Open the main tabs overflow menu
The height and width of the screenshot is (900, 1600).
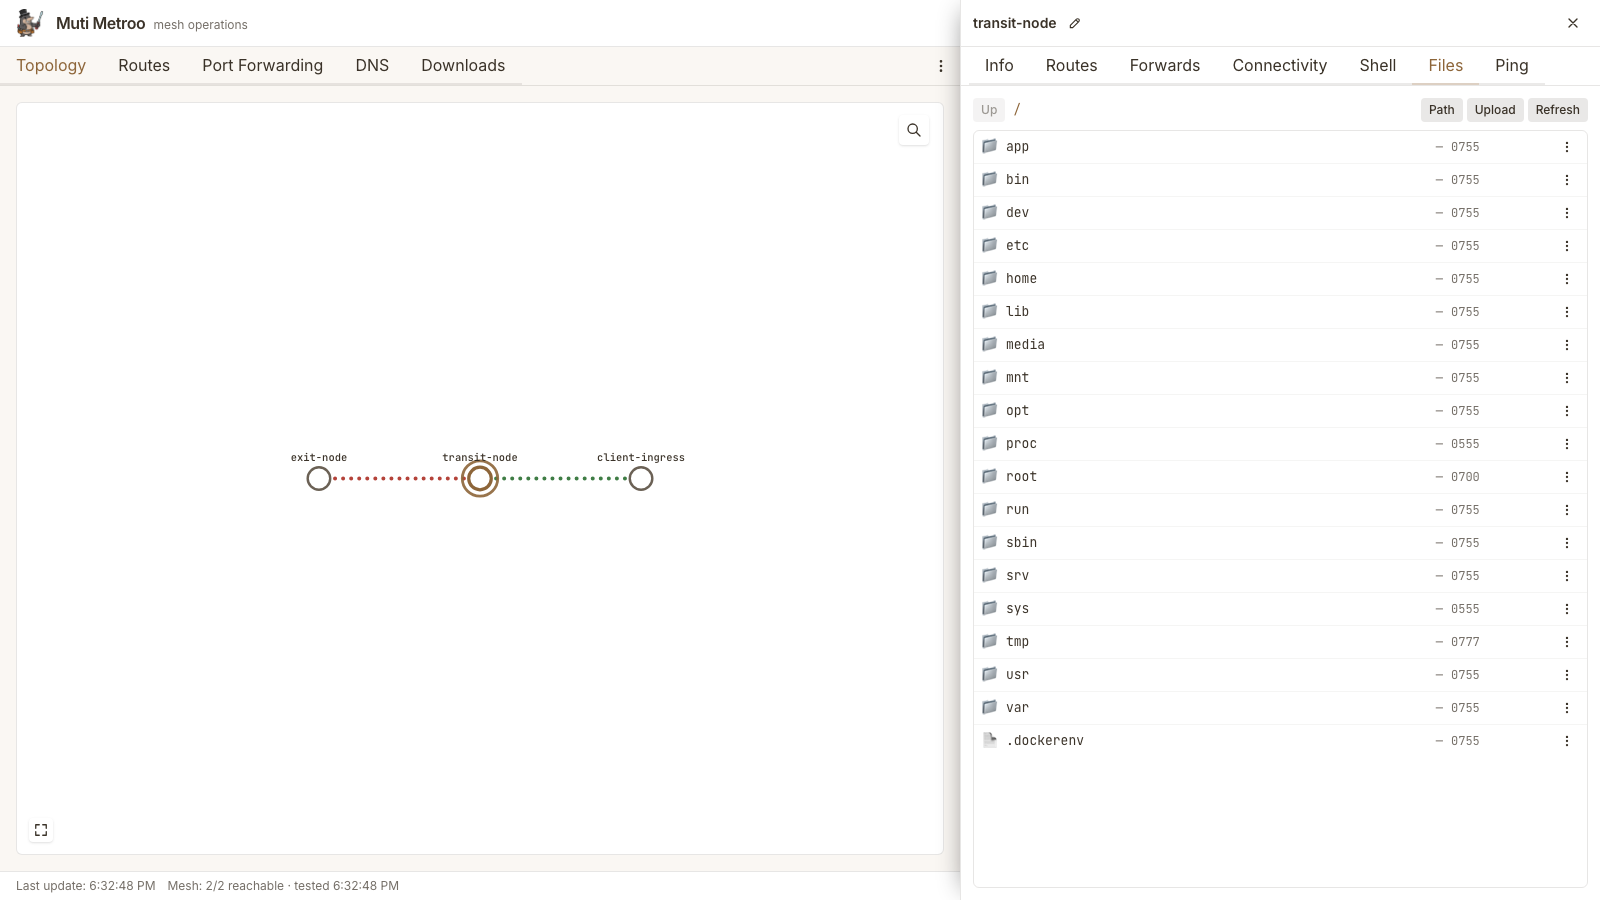(x=941, y=66)
